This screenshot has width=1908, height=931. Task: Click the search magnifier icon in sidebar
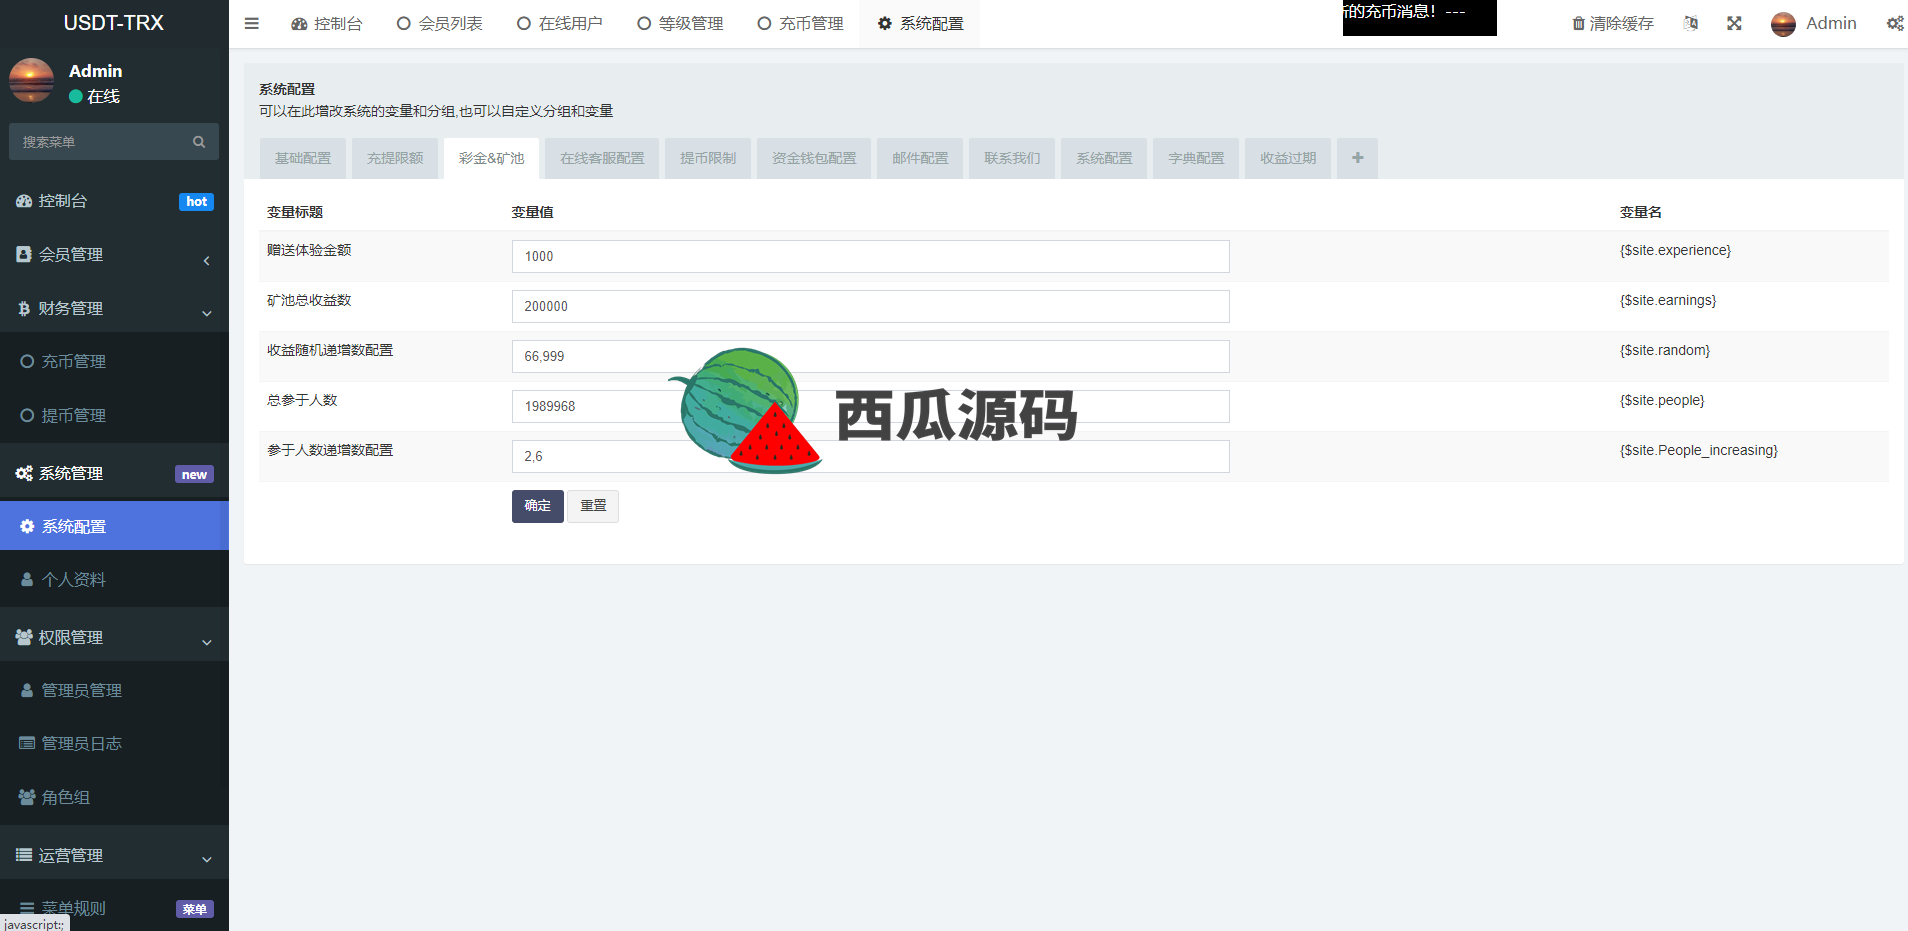pos(199,142)
